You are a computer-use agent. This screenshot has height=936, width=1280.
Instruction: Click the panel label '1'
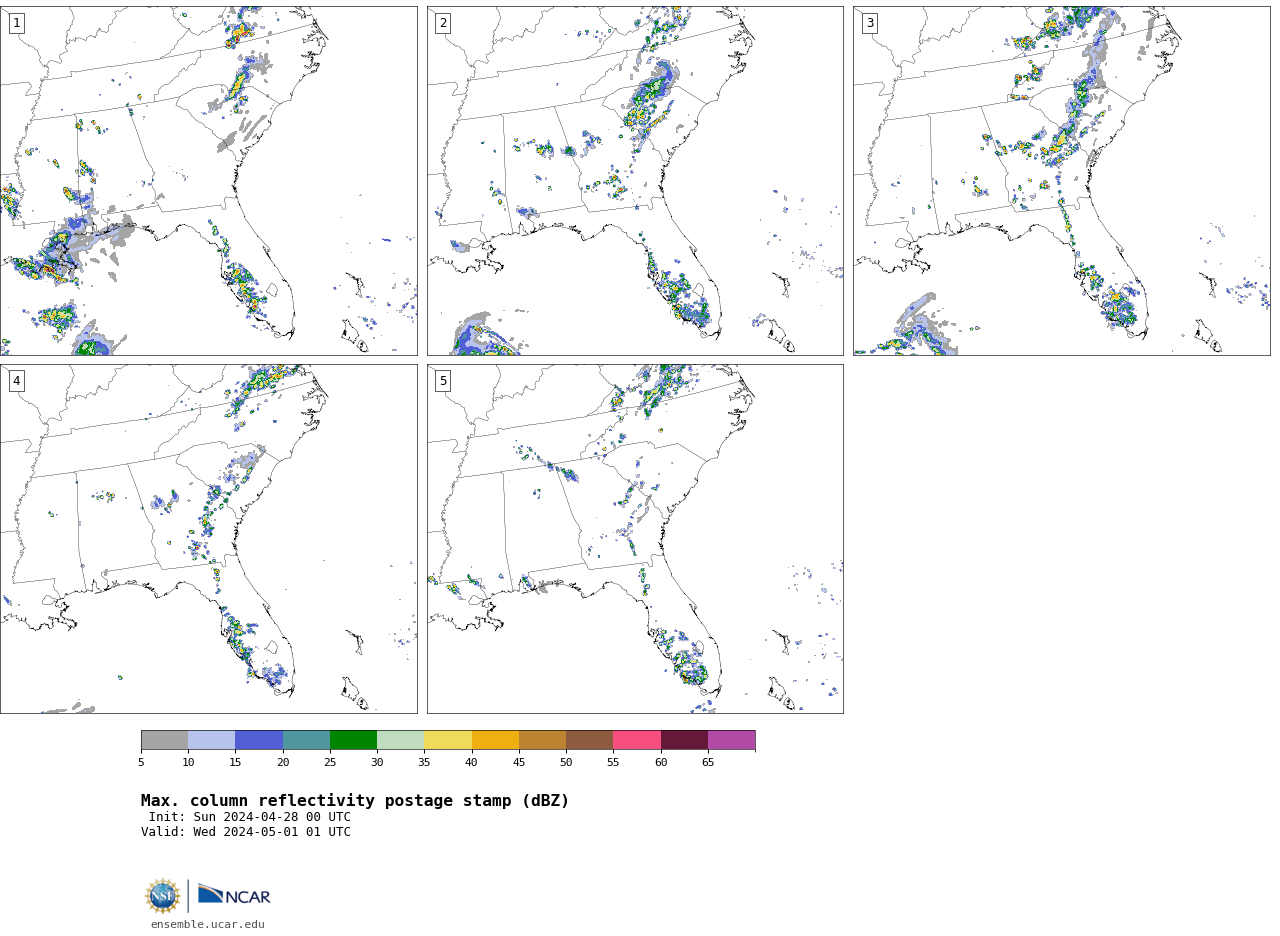point(16,23)
